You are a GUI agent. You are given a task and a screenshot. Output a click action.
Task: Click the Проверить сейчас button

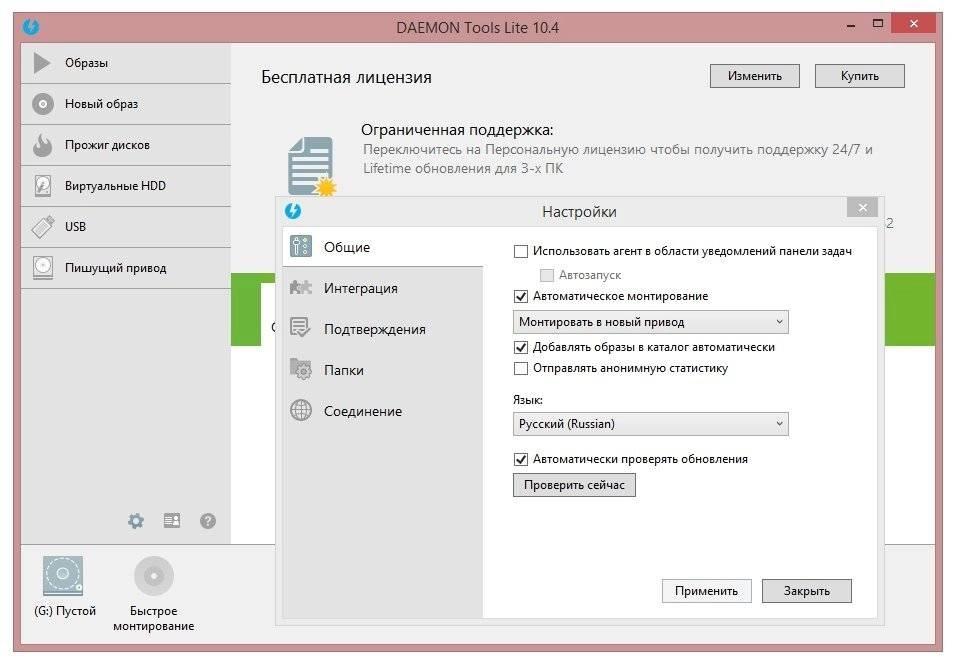coord(574,485)
